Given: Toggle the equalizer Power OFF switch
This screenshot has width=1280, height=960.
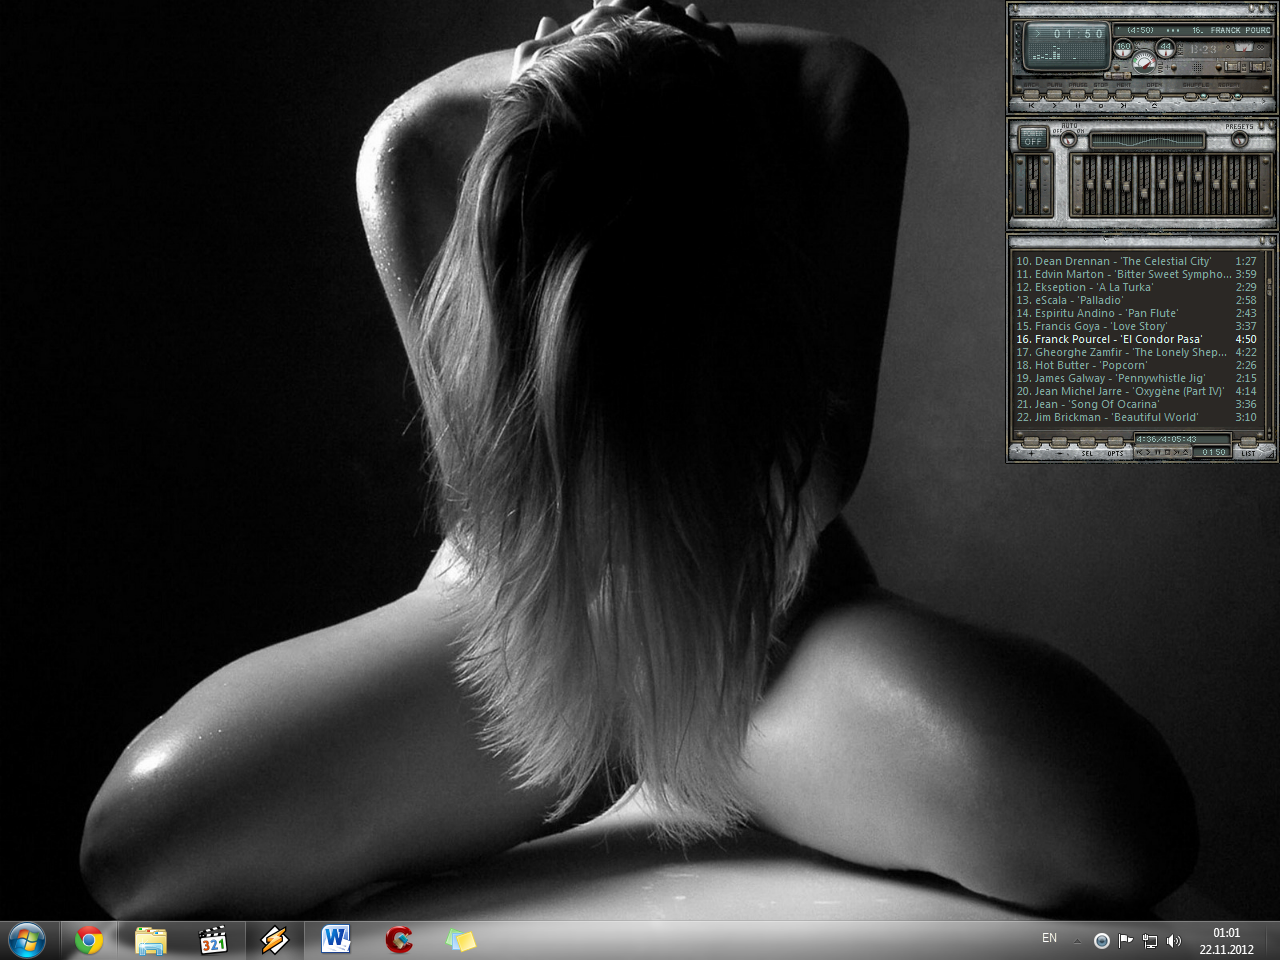Looking at the screenshot, I should pyautogui.click(x=1033, y=138).
